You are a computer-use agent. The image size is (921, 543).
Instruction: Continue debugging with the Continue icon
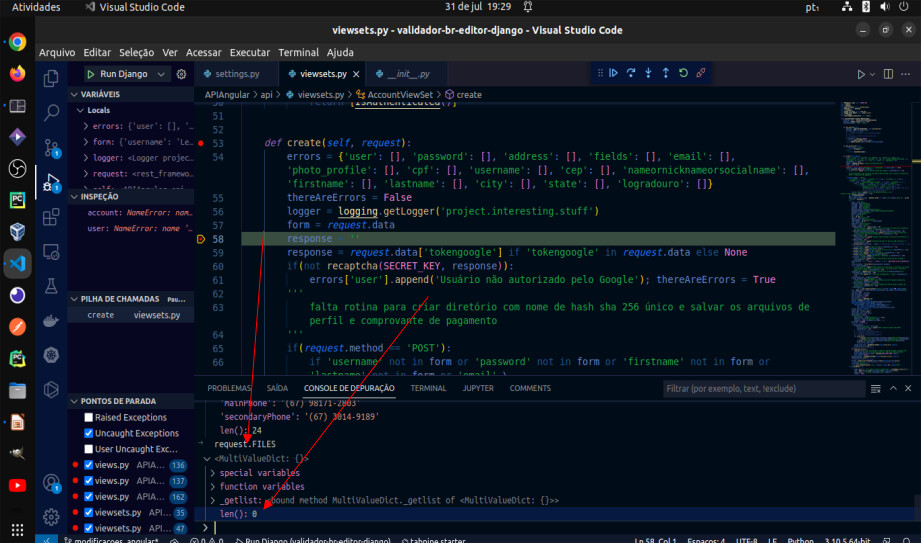tap(613, 73)
